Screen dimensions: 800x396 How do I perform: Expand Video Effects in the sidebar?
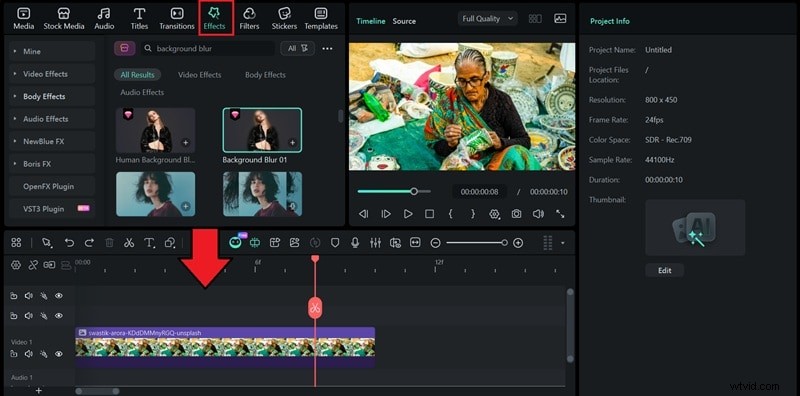[x=52, y=74]
